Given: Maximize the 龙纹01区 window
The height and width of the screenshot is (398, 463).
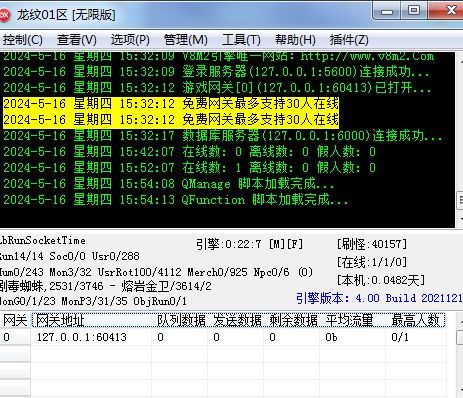Looking at the screenshot, I should (x=414, y=11).
